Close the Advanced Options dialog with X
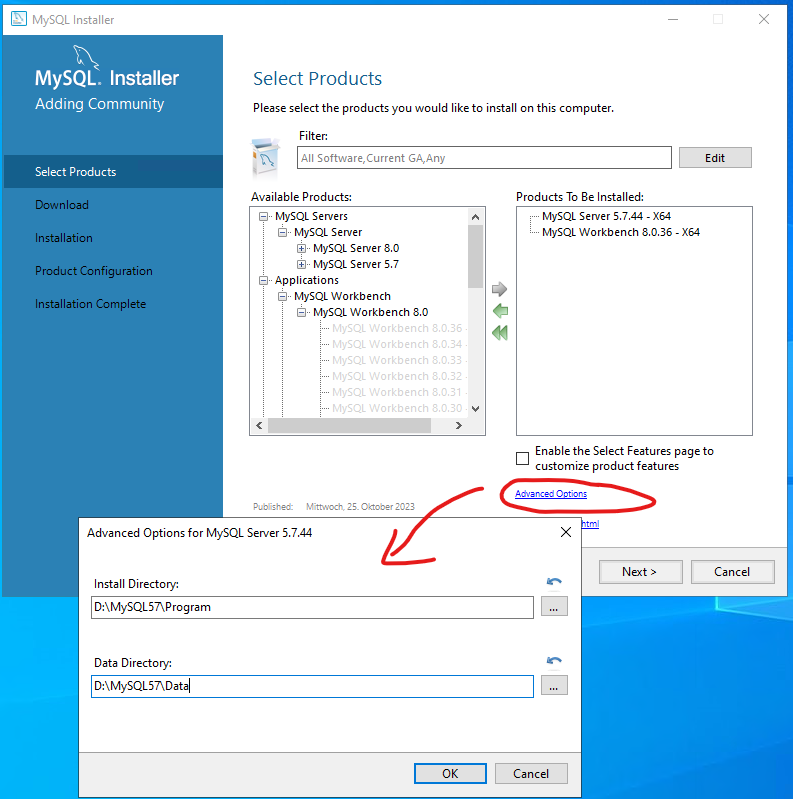Screen dimensions: 793x799 [566, 532]
